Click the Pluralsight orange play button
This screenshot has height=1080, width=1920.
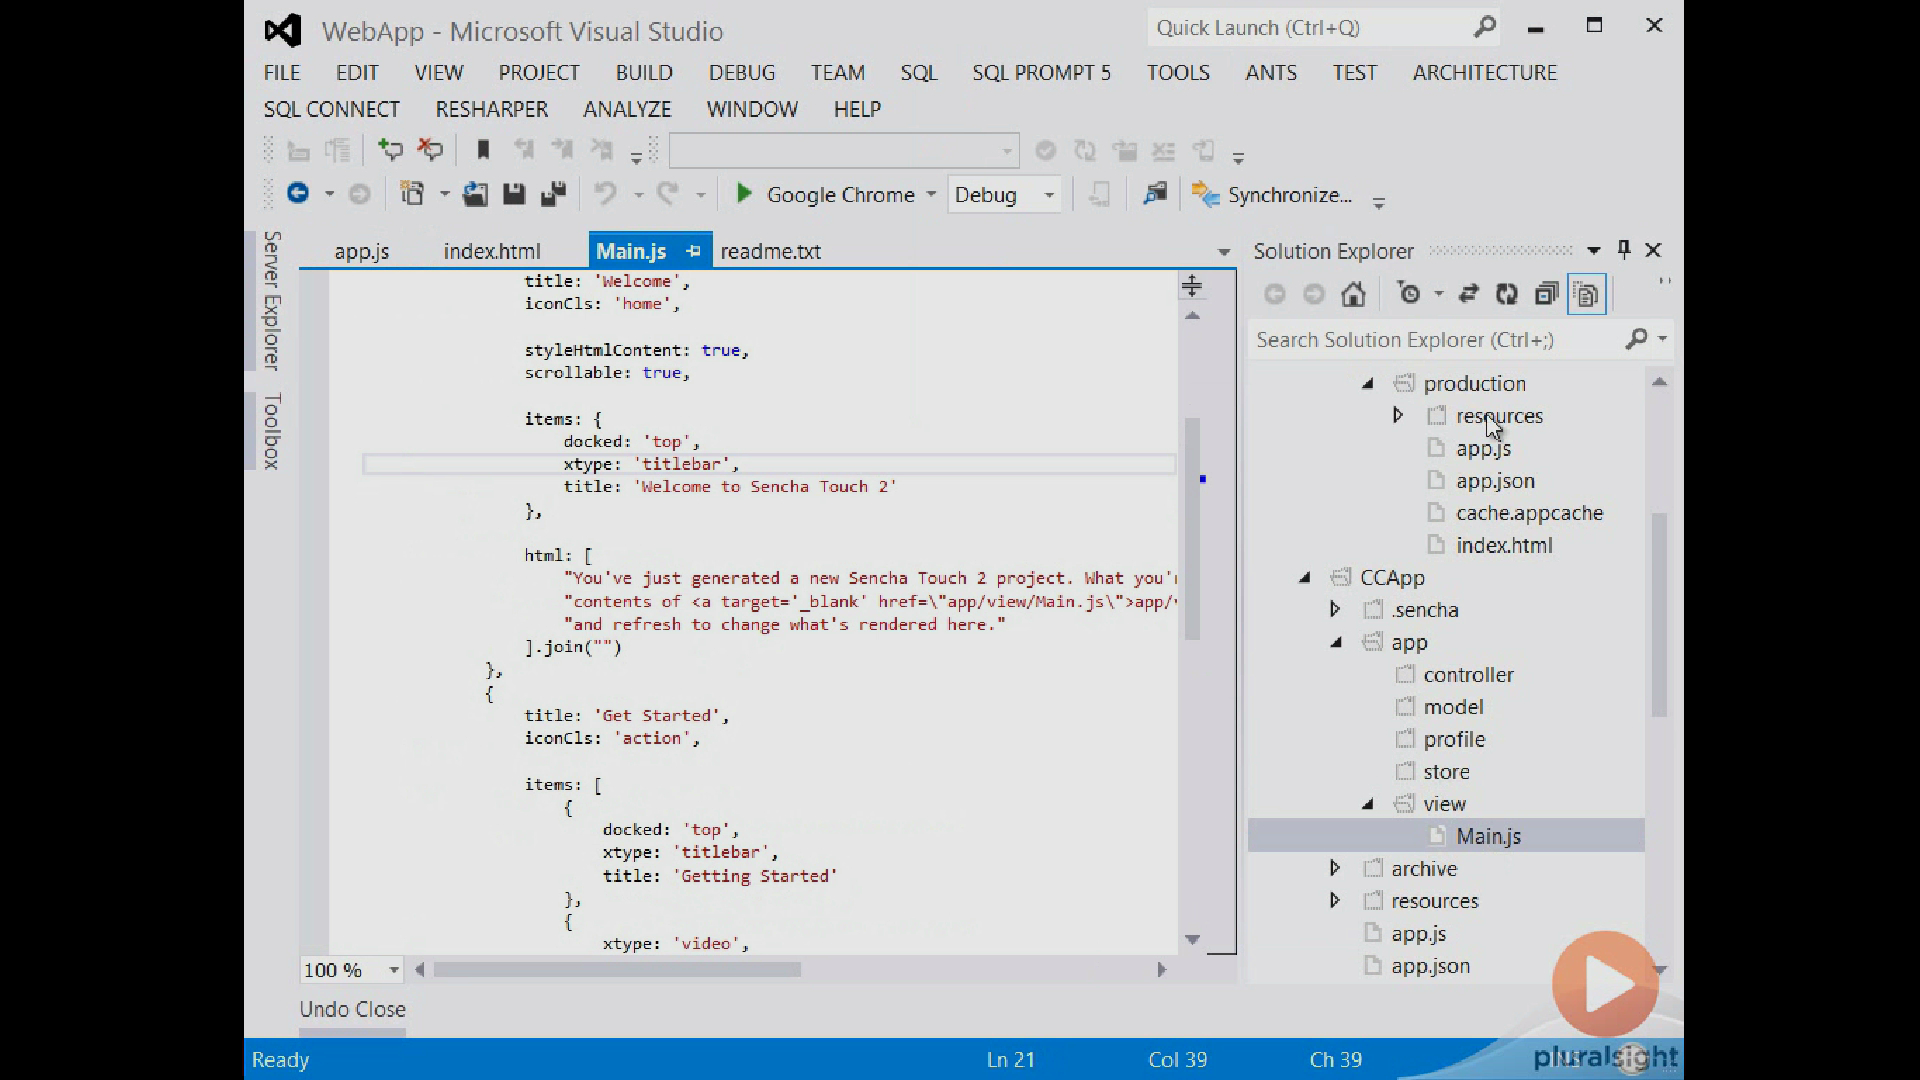coord(1605,984)
